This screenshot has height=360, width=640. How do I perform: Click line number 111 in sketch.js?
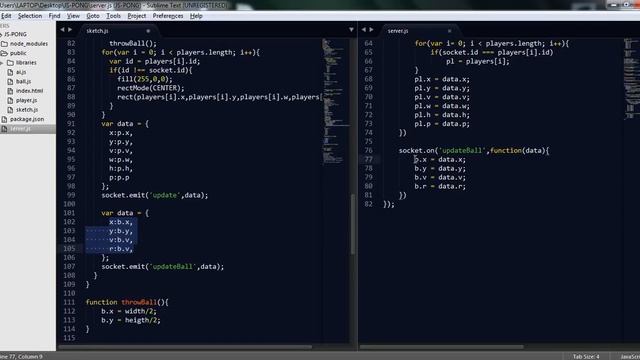click(69, 302)
